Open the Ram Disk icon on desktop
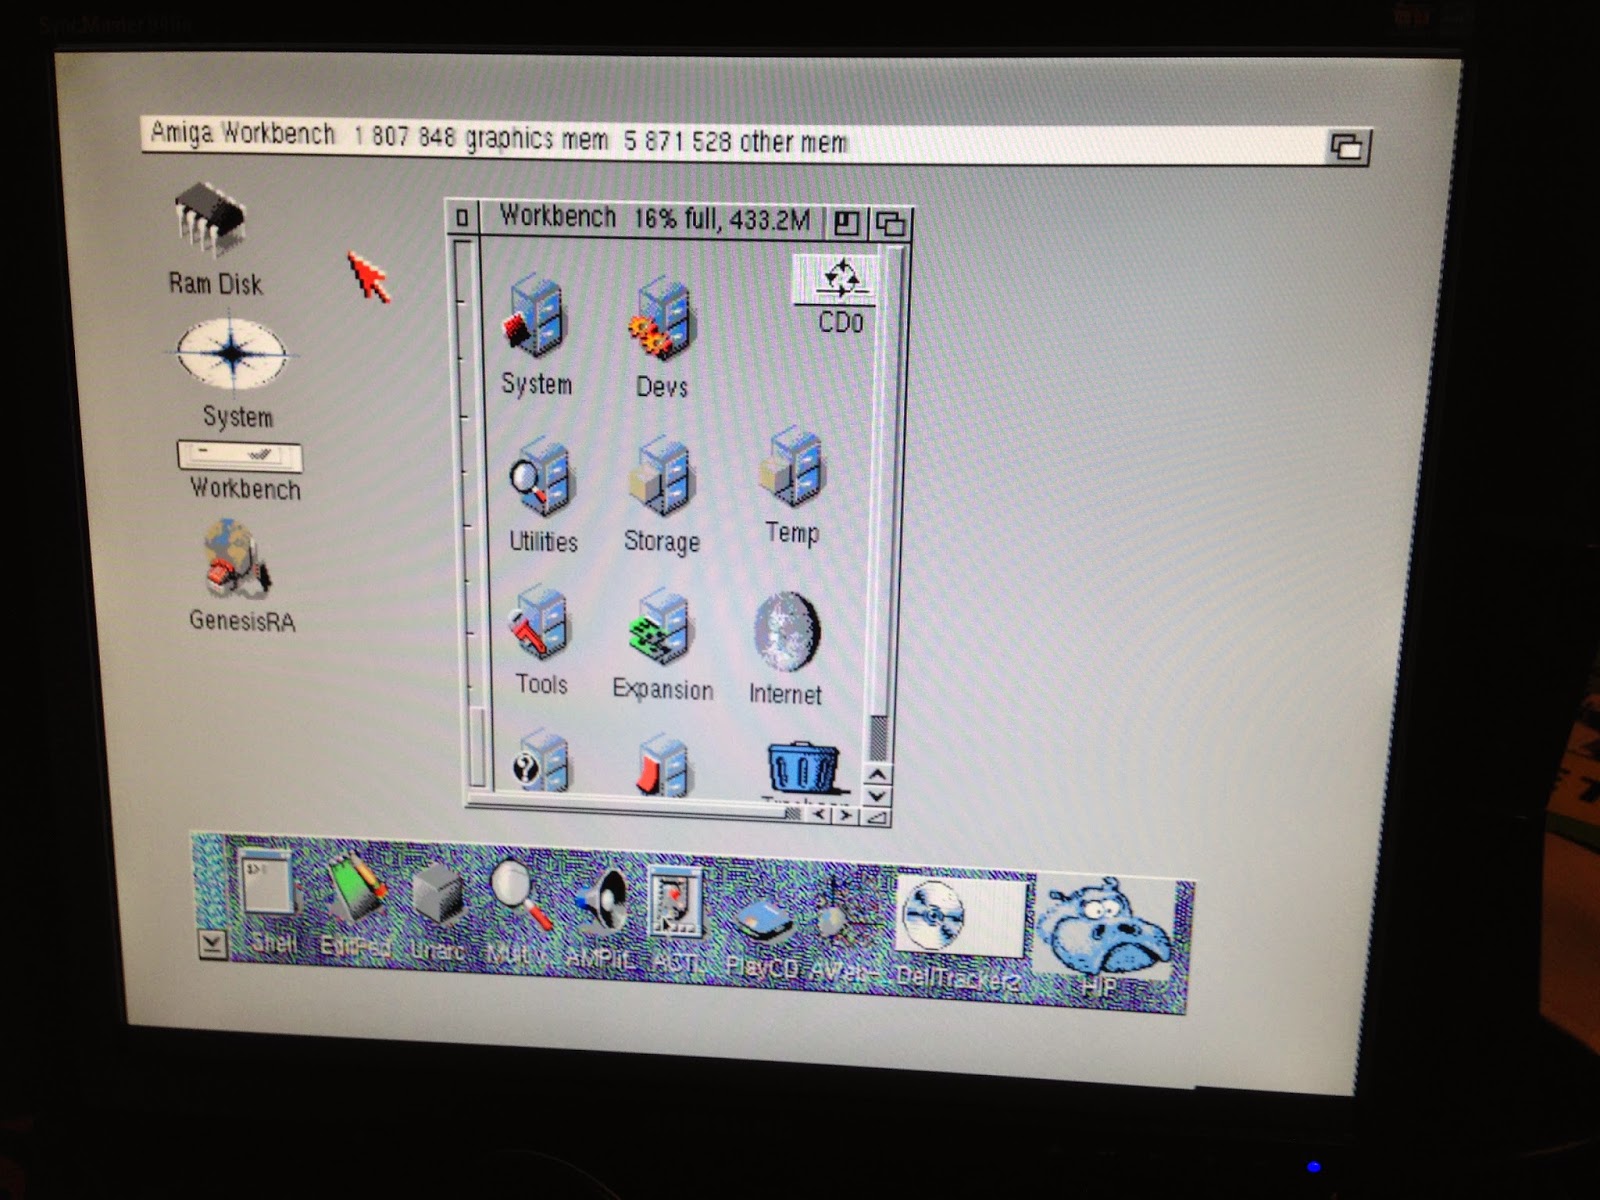1600x1200 pixels. [x=212, y=218]
